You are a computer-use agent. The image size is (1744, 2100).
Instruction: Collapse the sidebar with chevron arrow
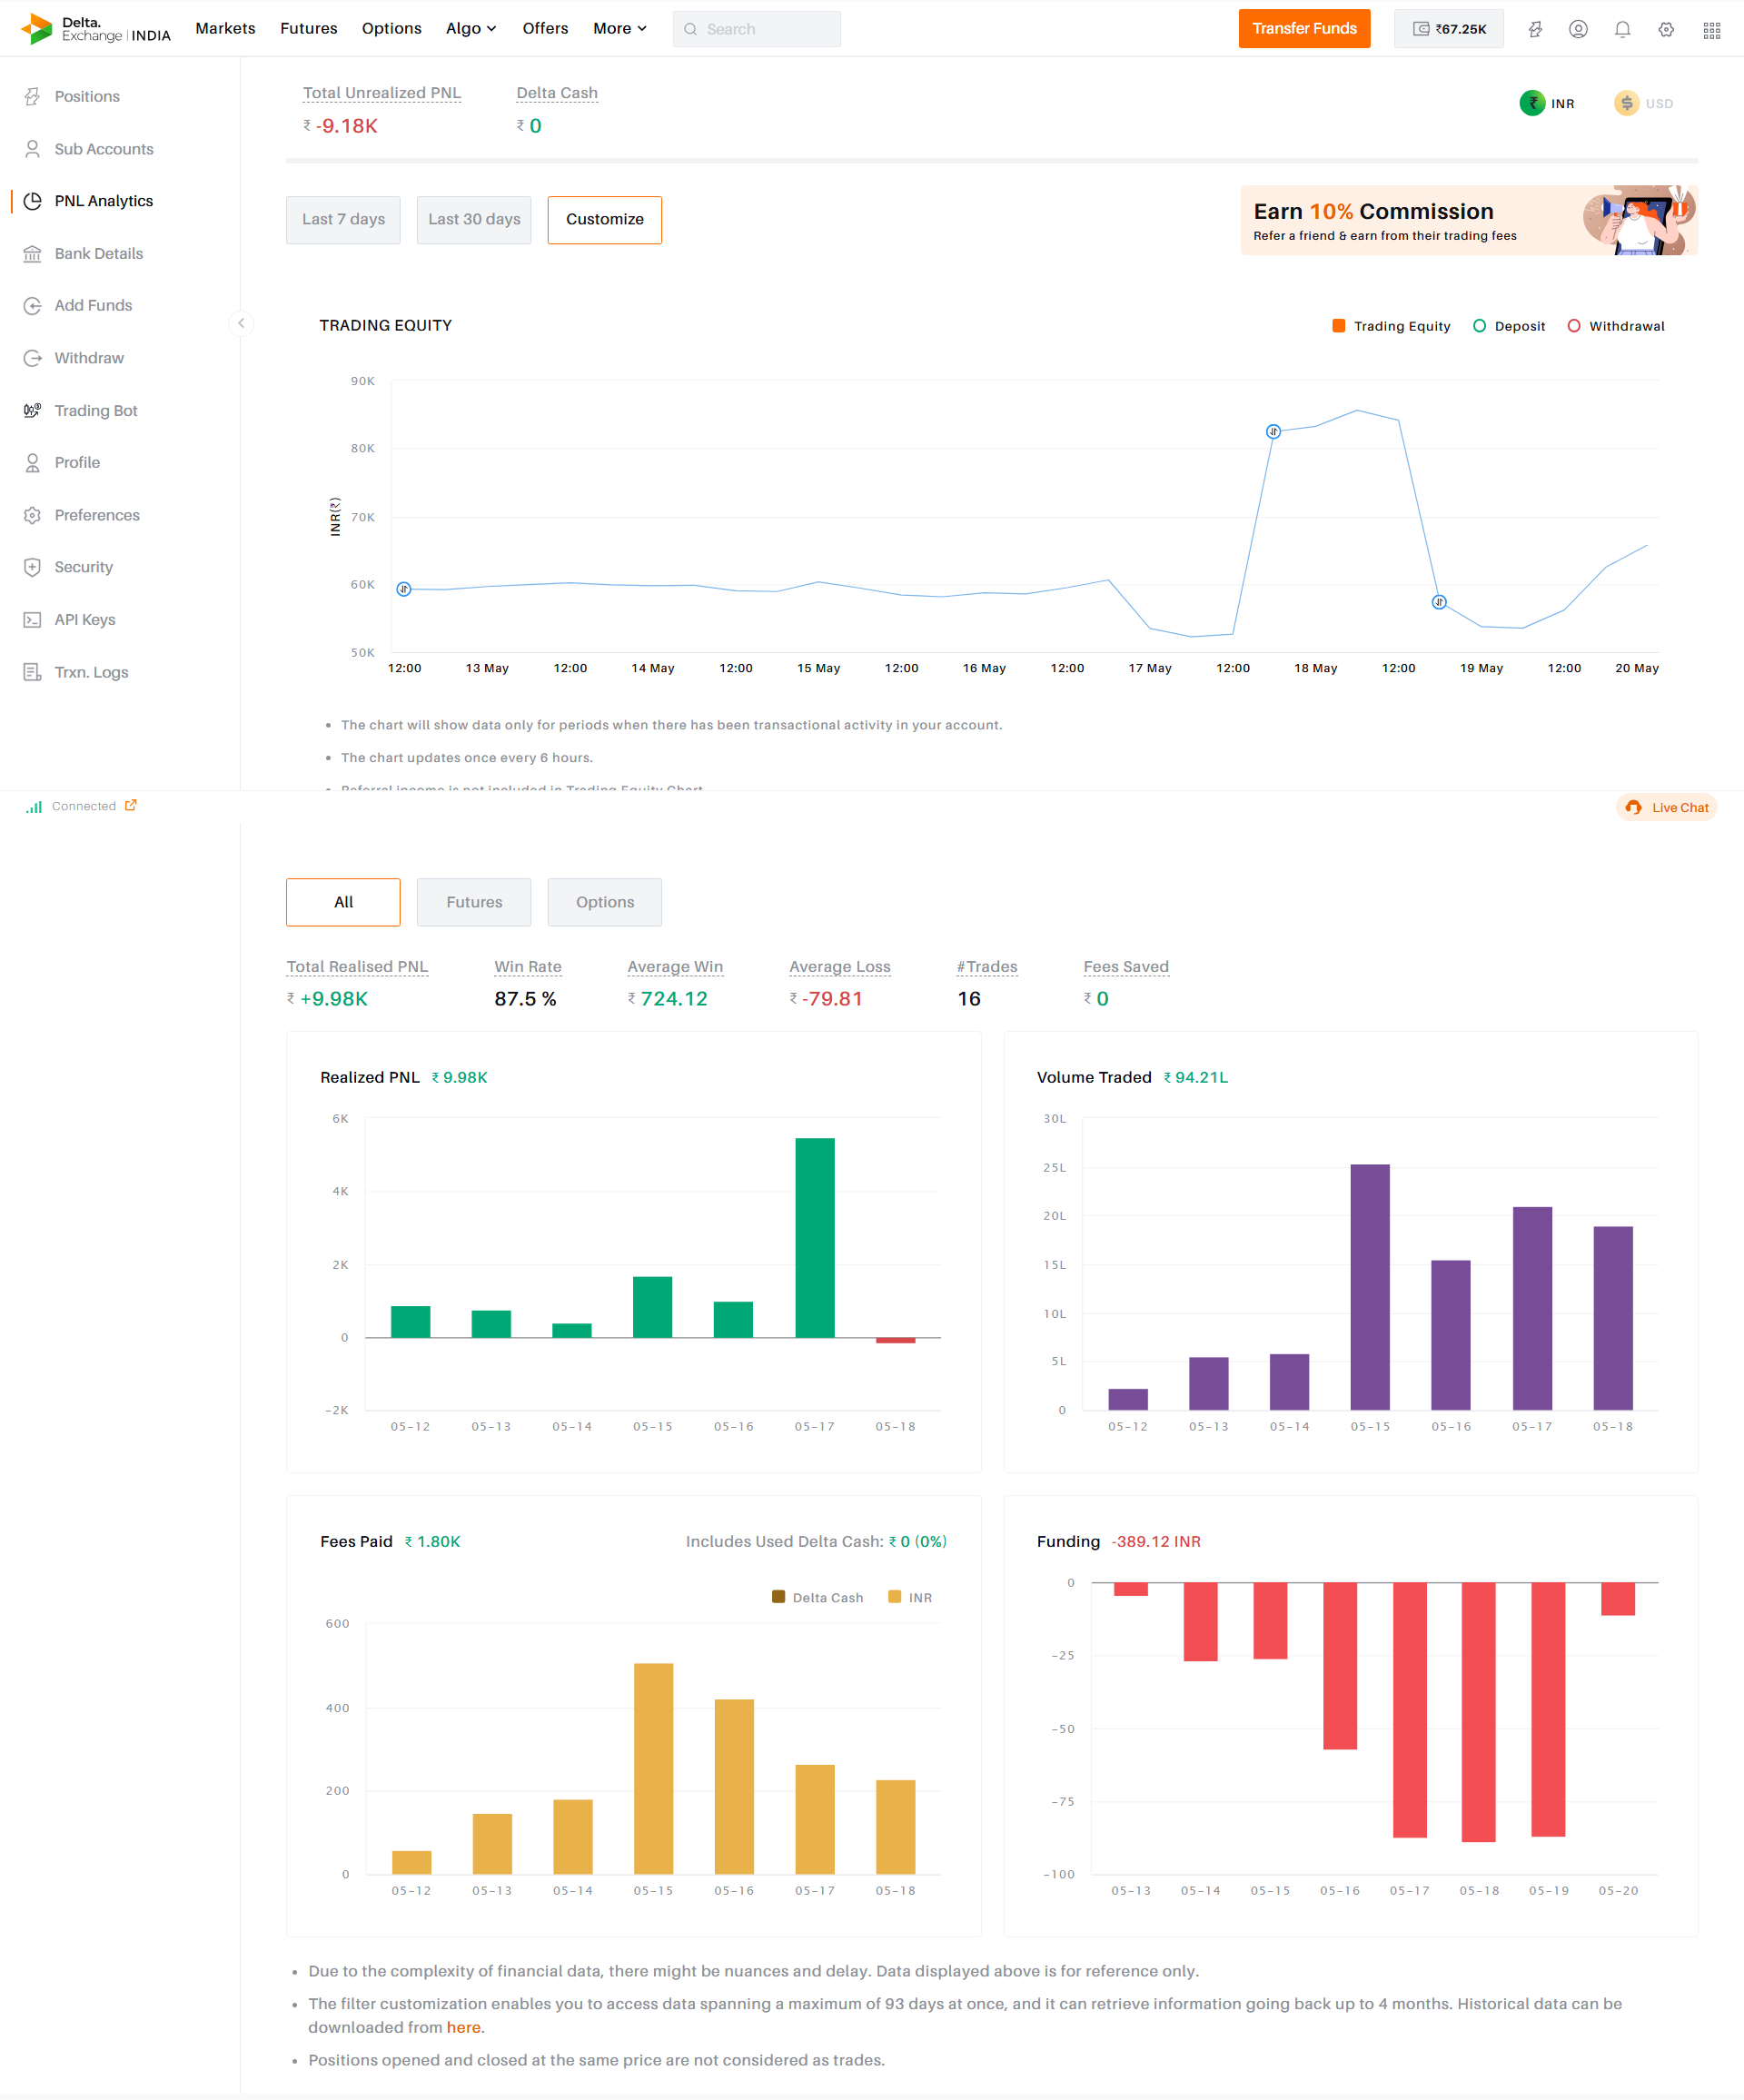point(241,323)
